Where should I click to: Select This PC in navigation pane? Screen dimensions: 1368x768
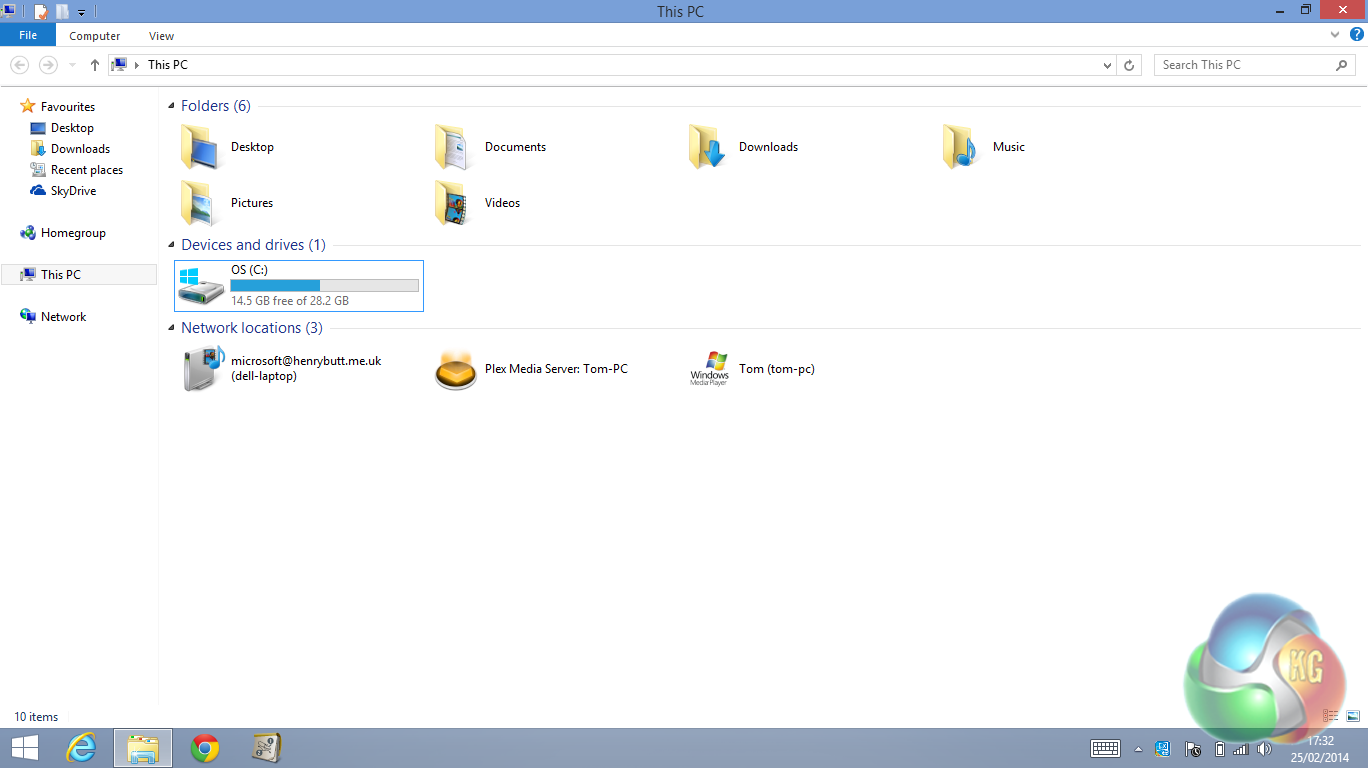click(79, 275)
